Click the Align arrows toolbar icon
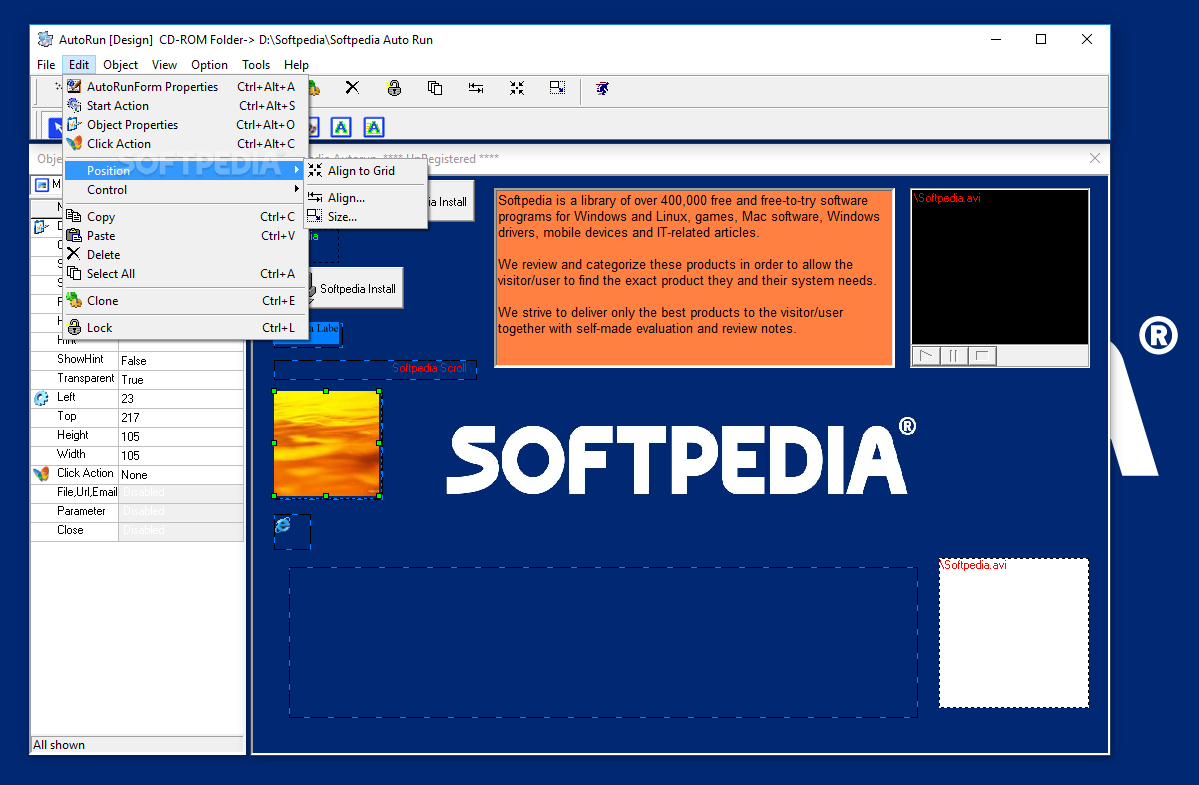This screenshot has width=1199, height=785. point(476,88)
